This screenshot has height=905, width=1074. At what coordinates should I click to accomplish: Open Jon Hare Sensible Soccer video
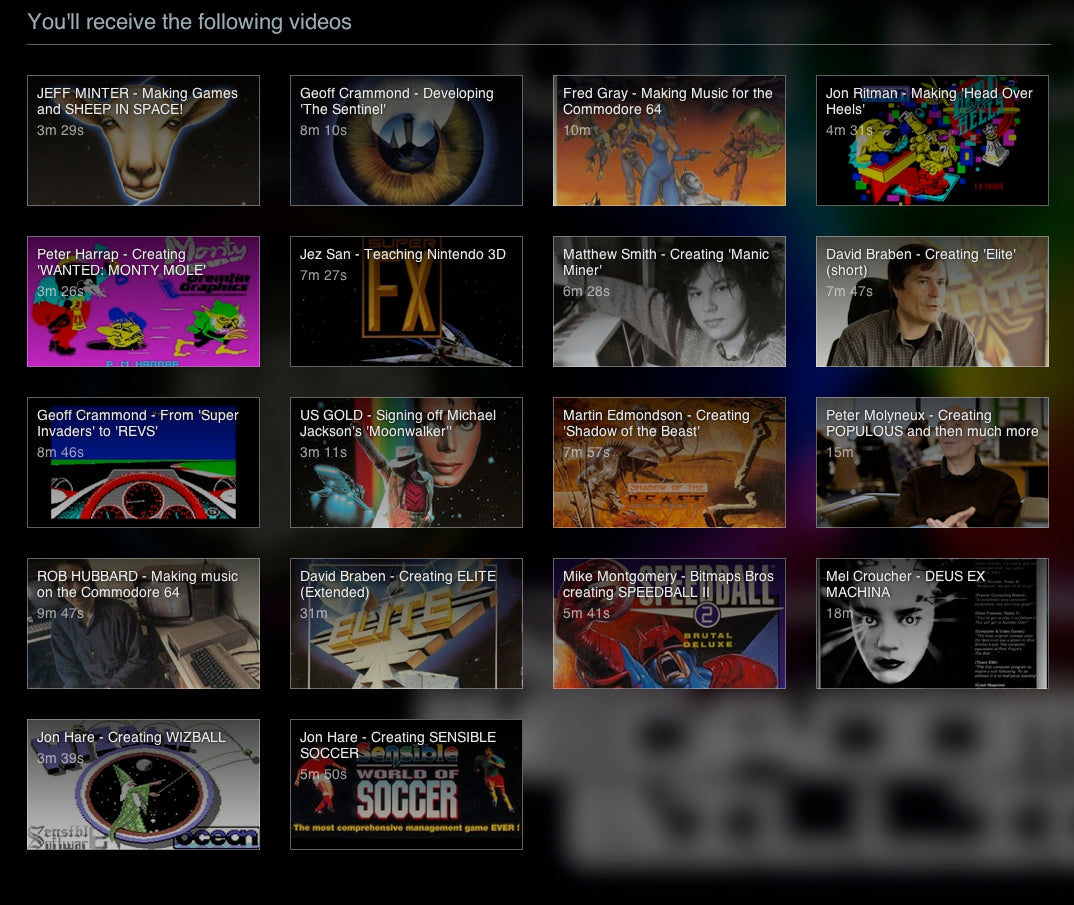pos(406,785)
